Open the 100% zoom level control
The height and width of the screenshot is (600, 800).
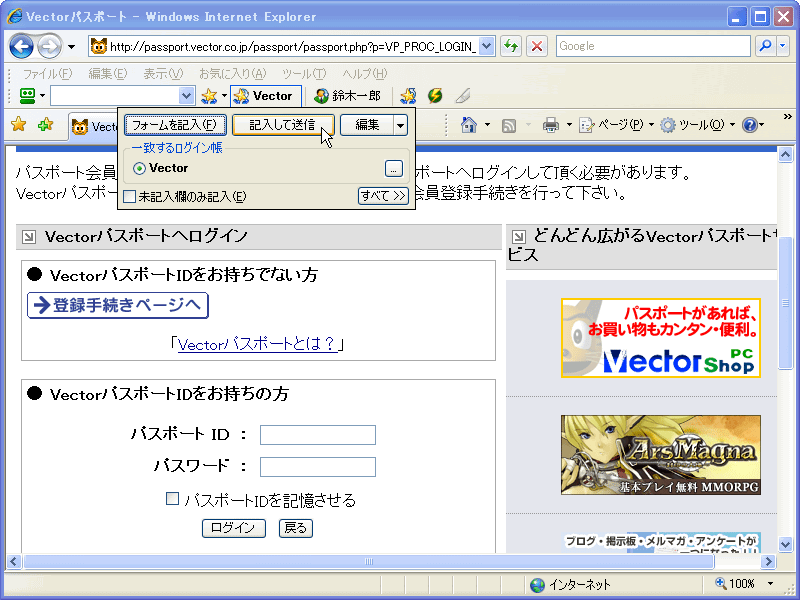(744, 584)
